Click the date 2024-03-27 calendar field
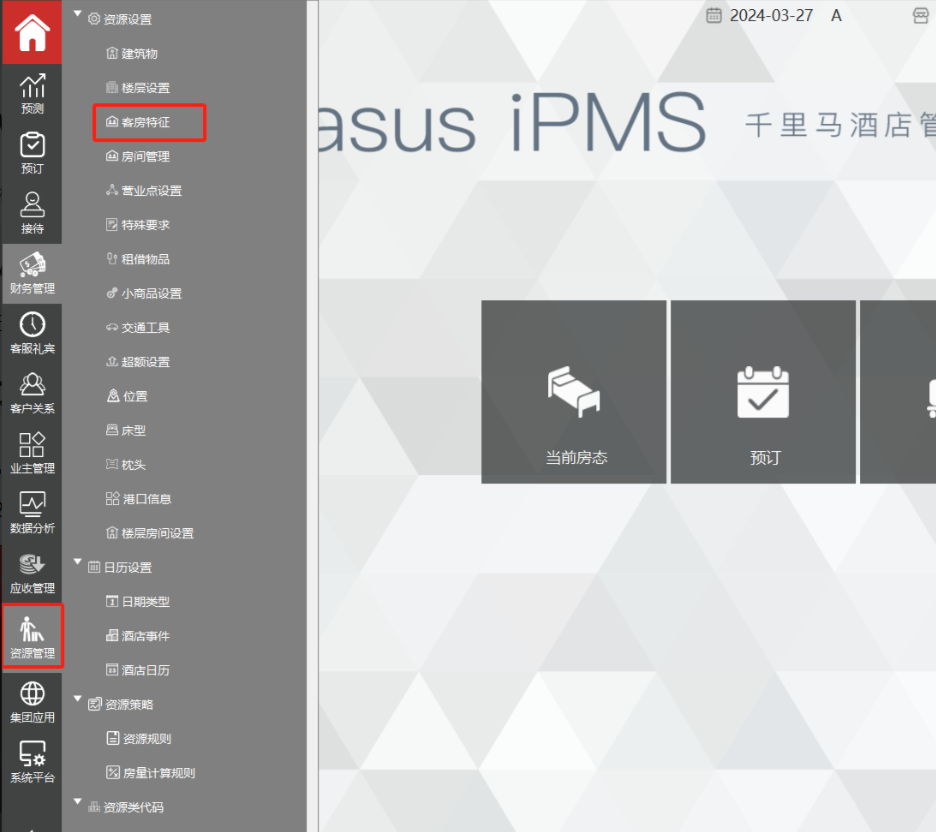The image size is (936, 832). click(760, 15)
